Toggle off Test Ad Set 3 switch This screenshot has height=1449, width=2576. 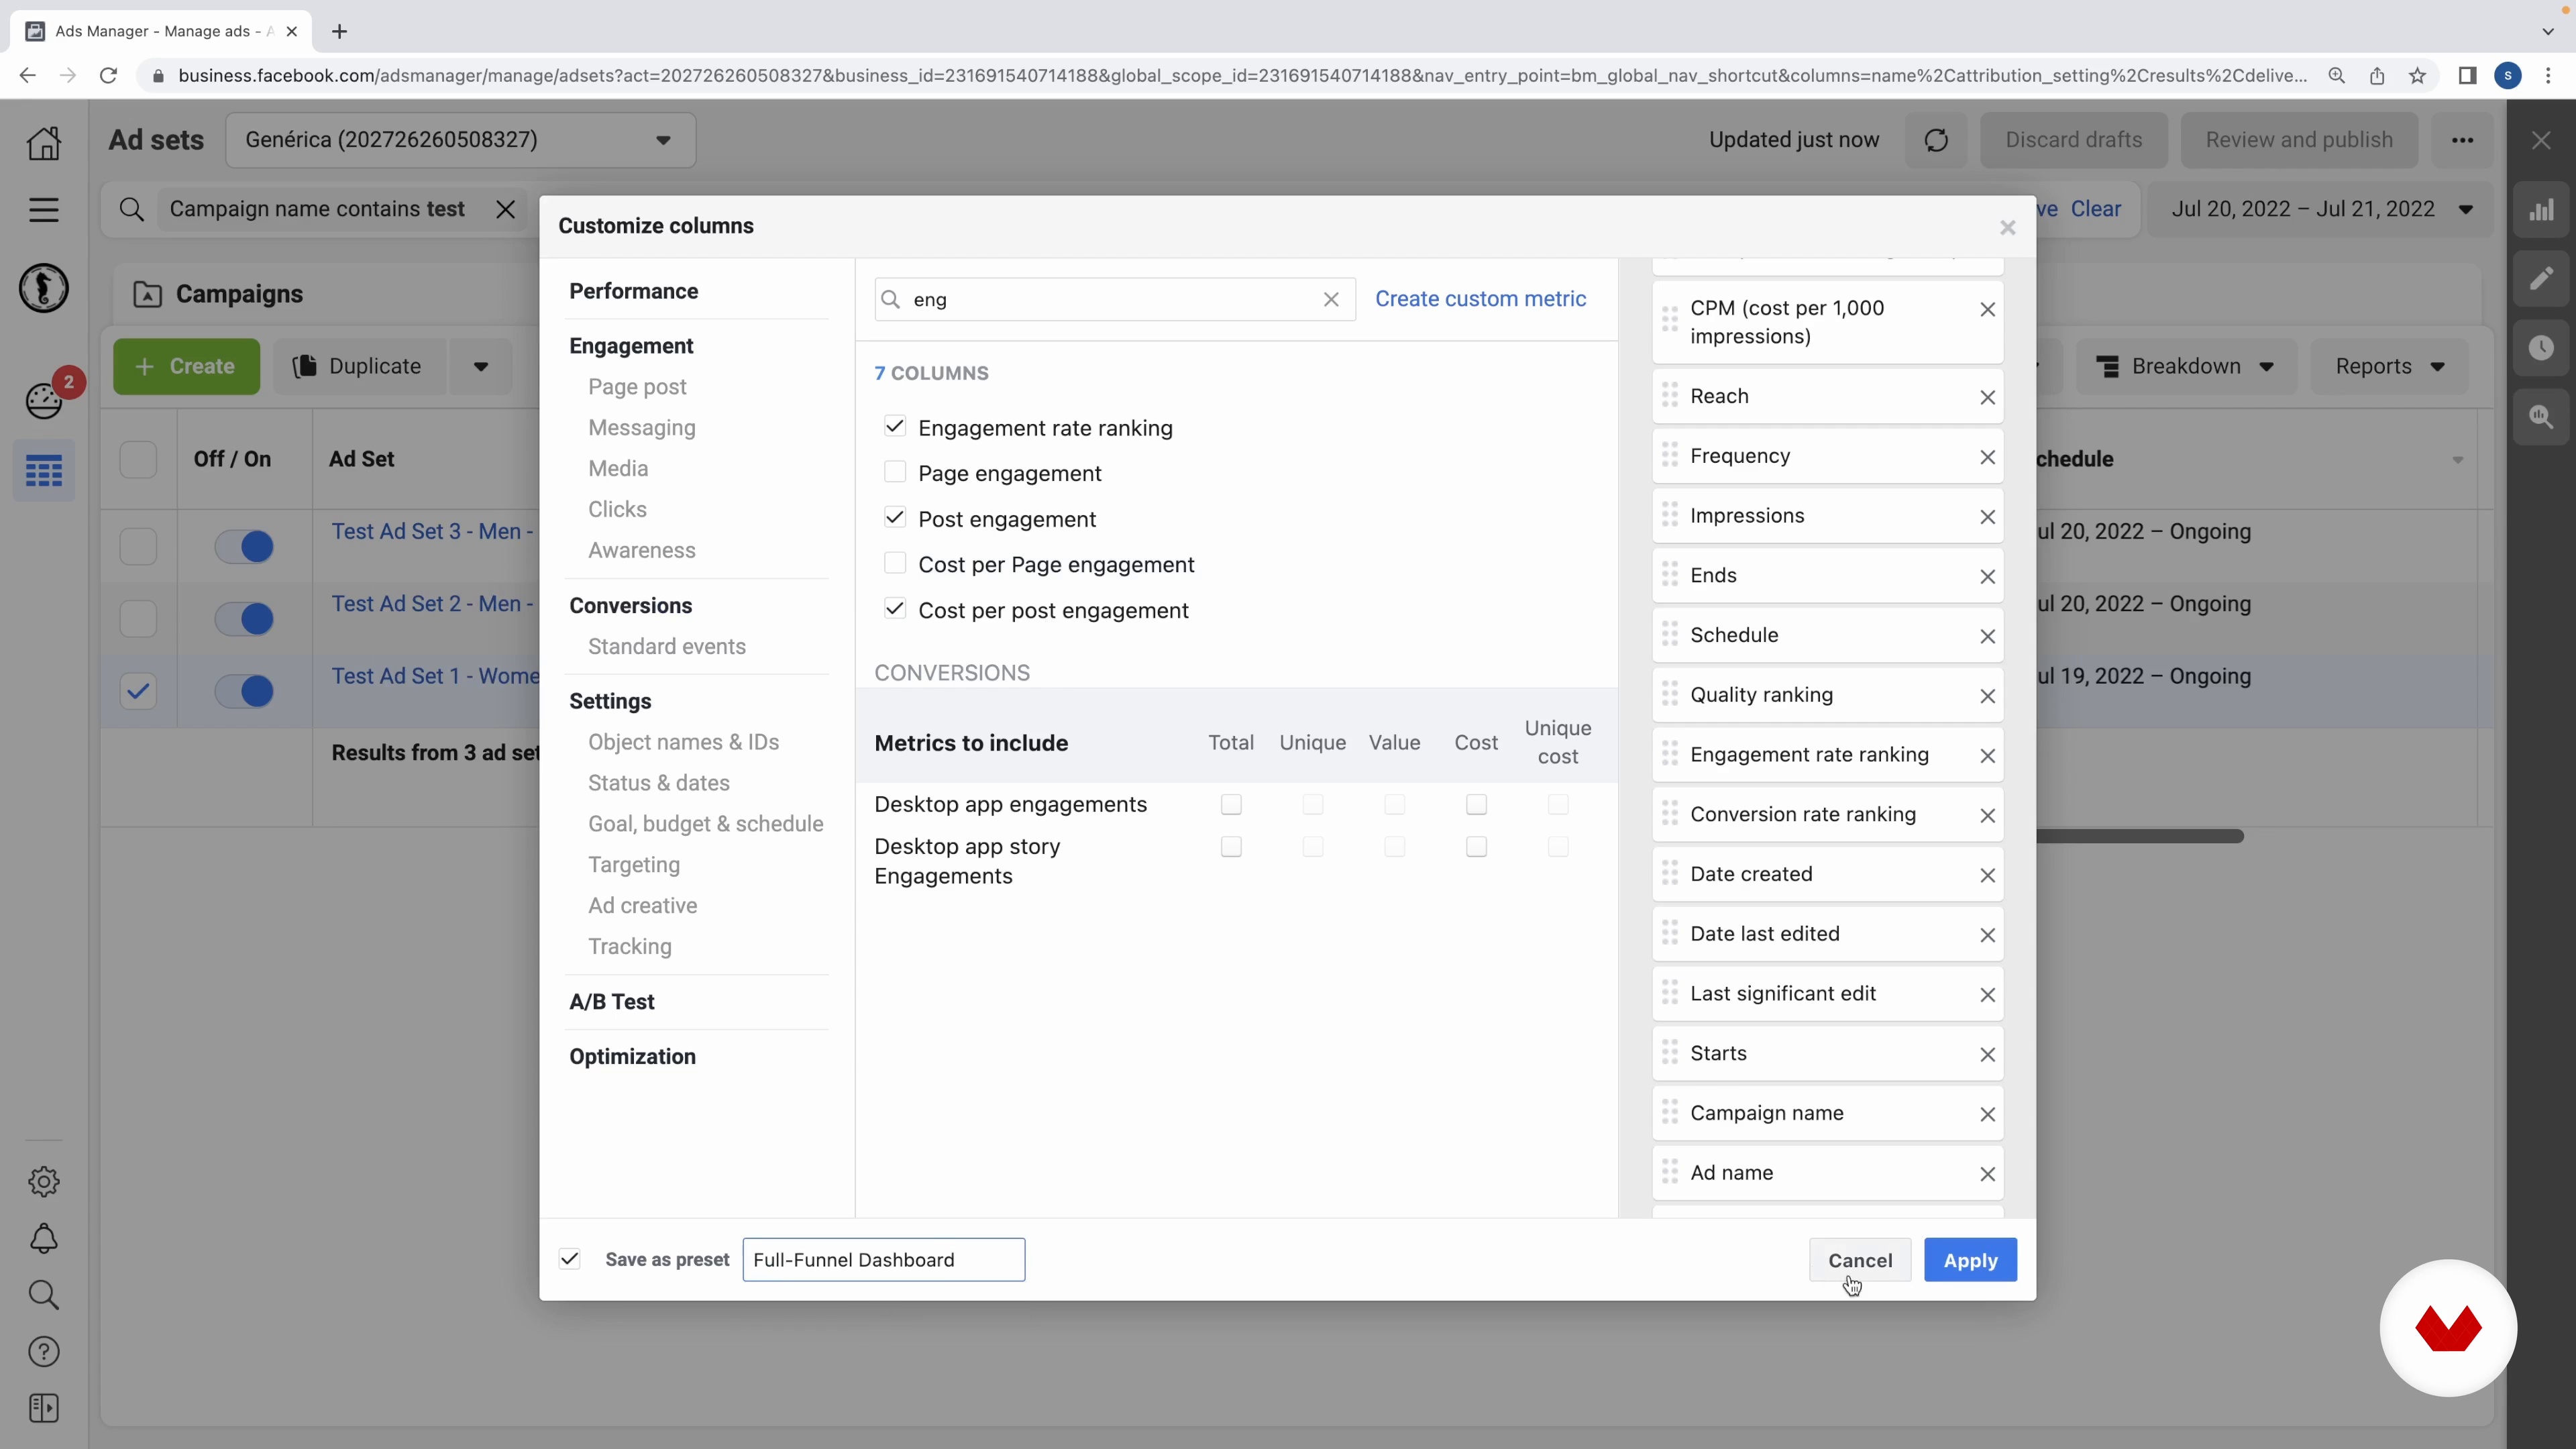[x=245, y=547]
